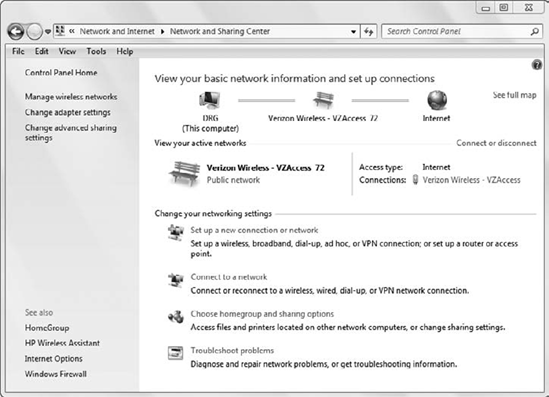Open the Help menu
The width and height of the screenshot is (549, 397).
pos(125,51)
